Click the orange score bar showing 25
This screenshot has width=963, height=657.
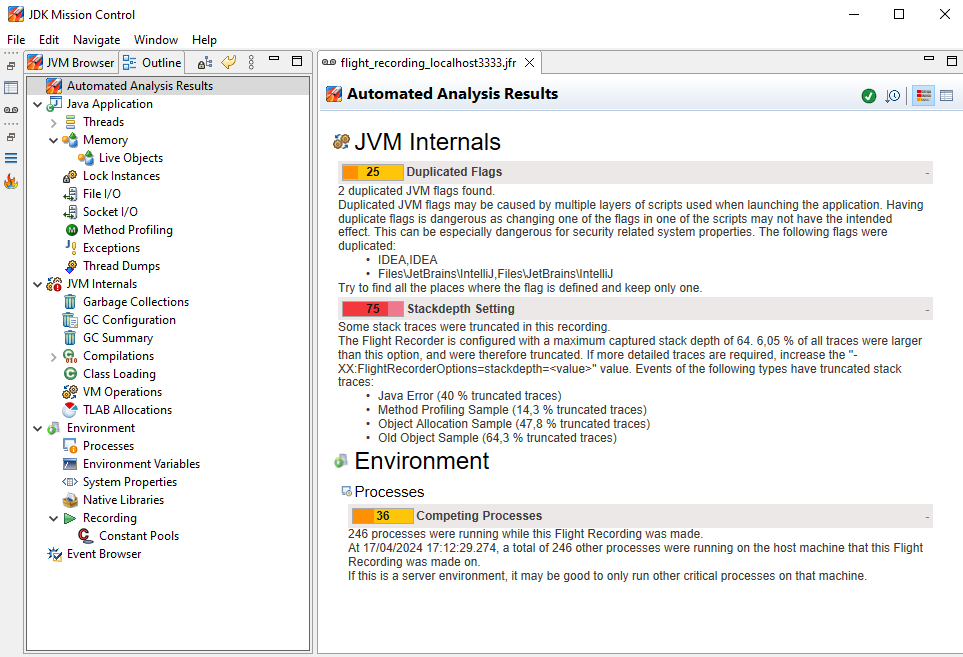(372, 172)
